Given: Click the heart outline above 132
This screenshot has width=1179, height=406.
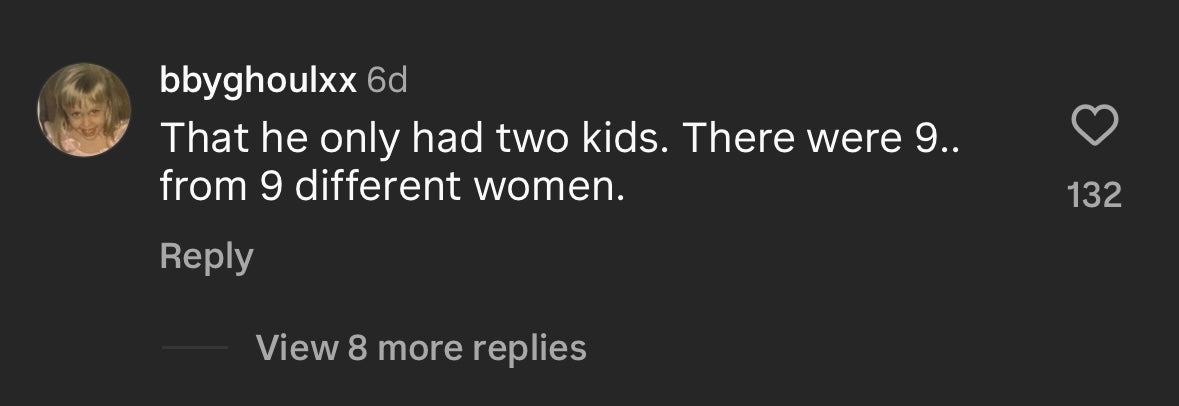Looking at the screenshot, I should click(1094, 128).
